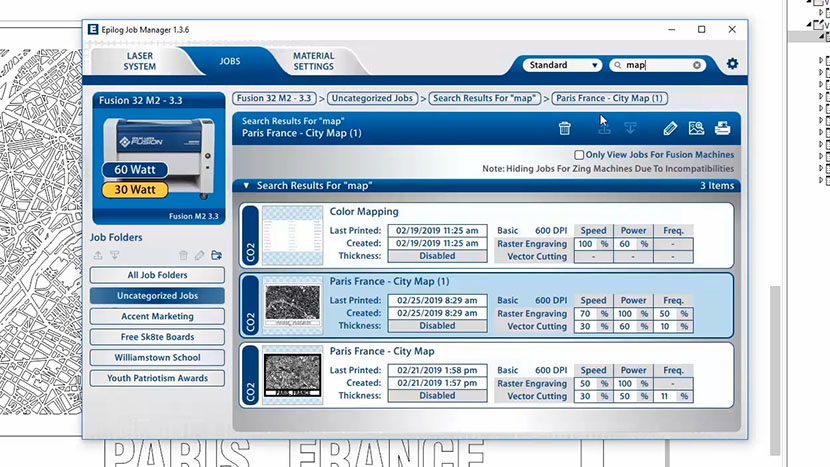This screenshot has height=467, width=830.
Task: Click the print job icon
Action: 722,128
